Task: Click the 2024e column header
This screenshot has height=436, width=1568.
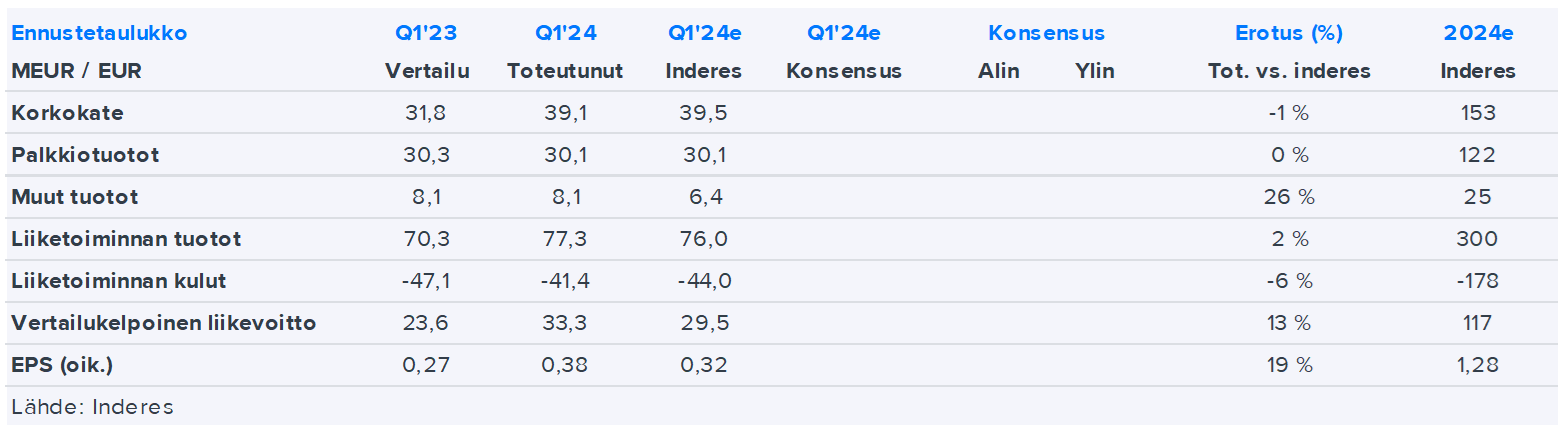Action: (x=1478, y=33)
